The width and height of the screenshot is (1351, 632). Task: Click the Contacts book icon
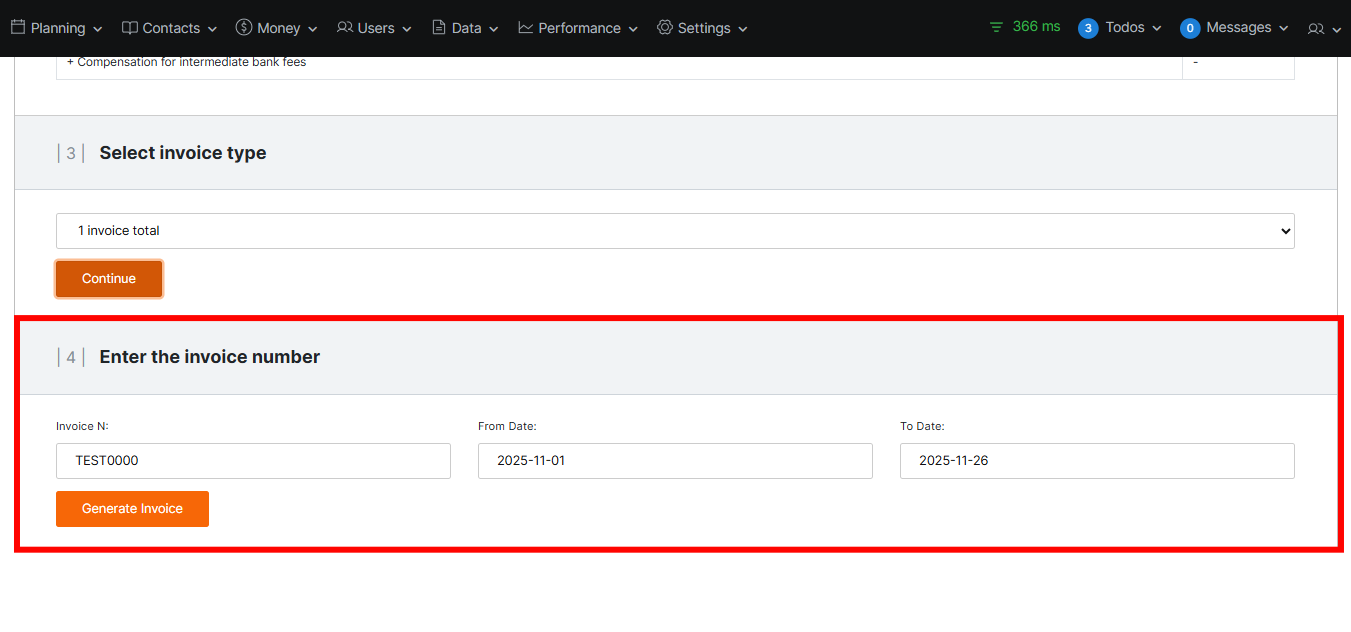tap(130, 28)
